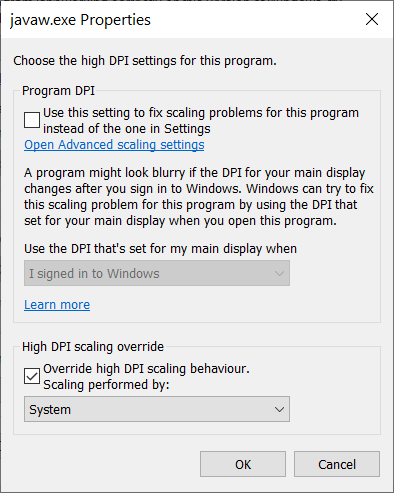
Task: Select the 'Program DPI' group label
Action: coord(58,91)
